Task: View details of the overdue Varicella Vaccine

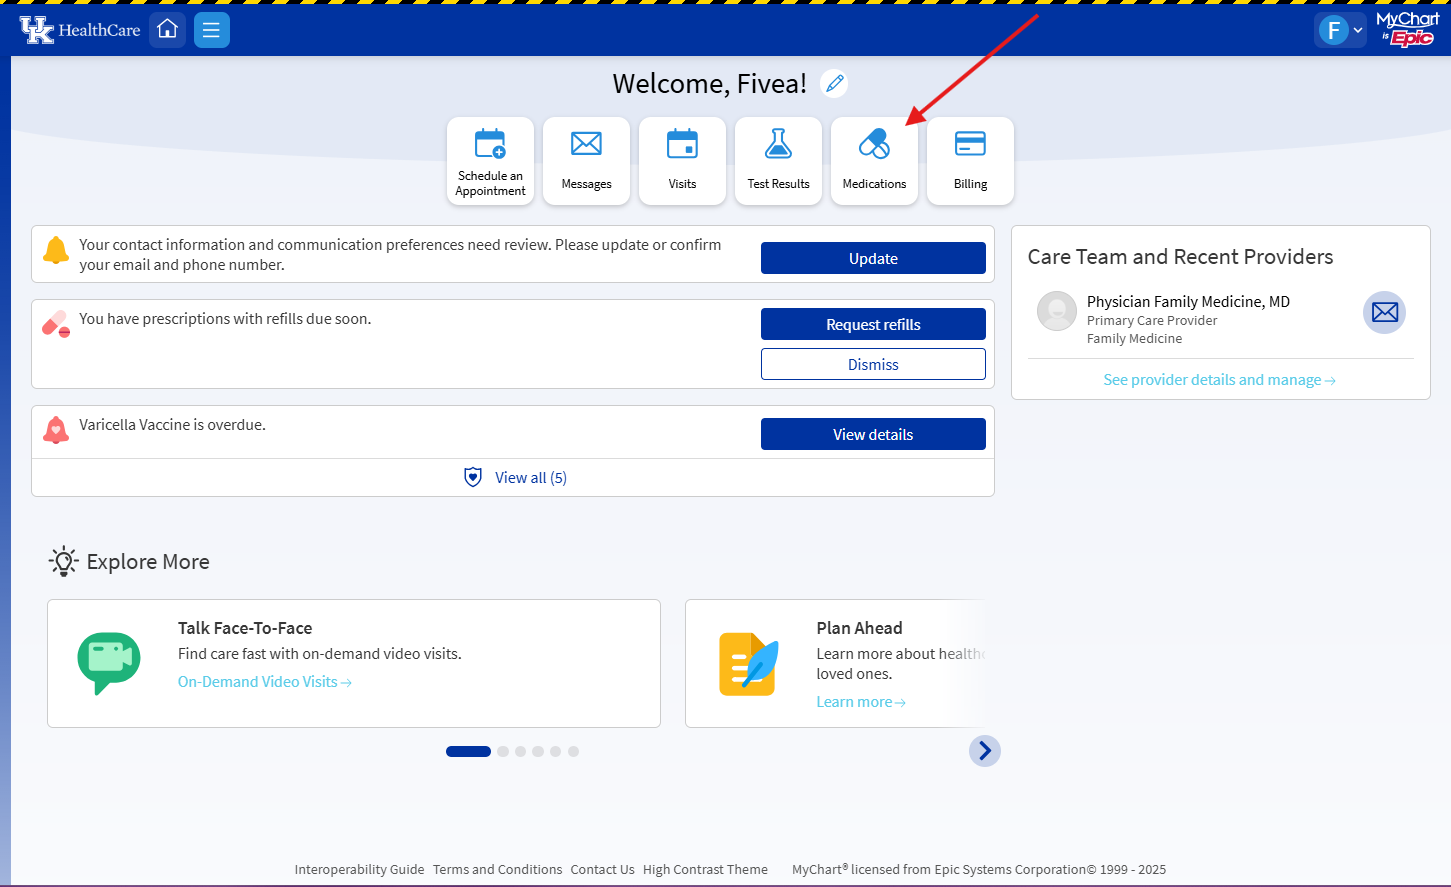Action: pos(872,433)
